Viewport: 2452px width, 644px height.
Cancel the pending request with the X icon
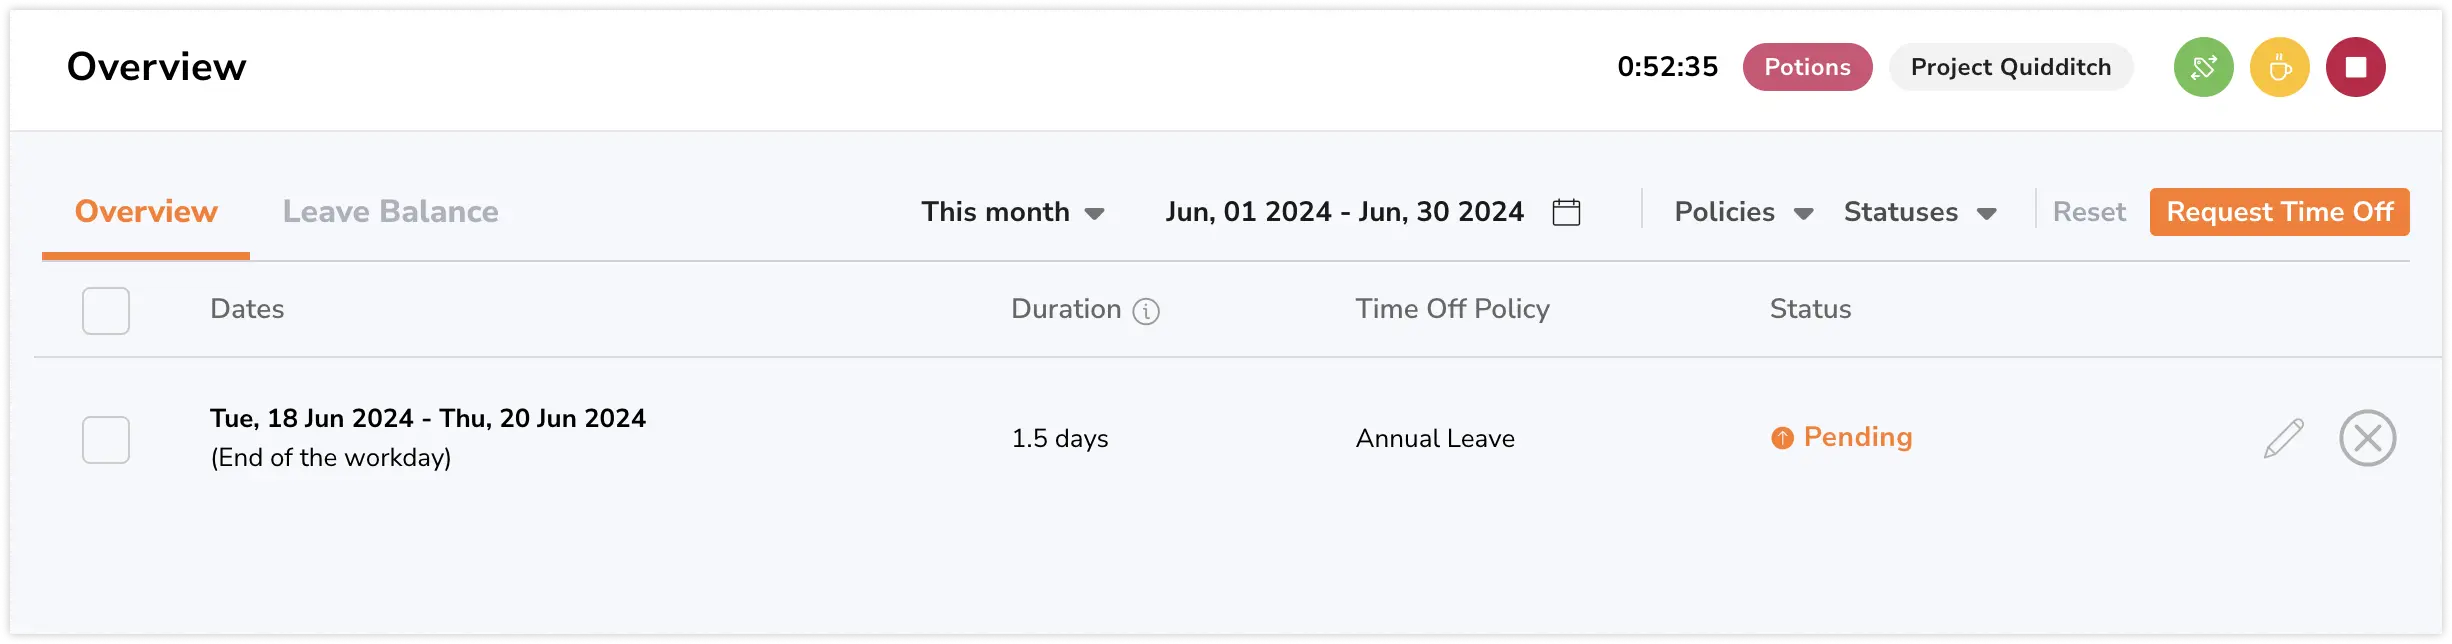(x=2367, y=437)
